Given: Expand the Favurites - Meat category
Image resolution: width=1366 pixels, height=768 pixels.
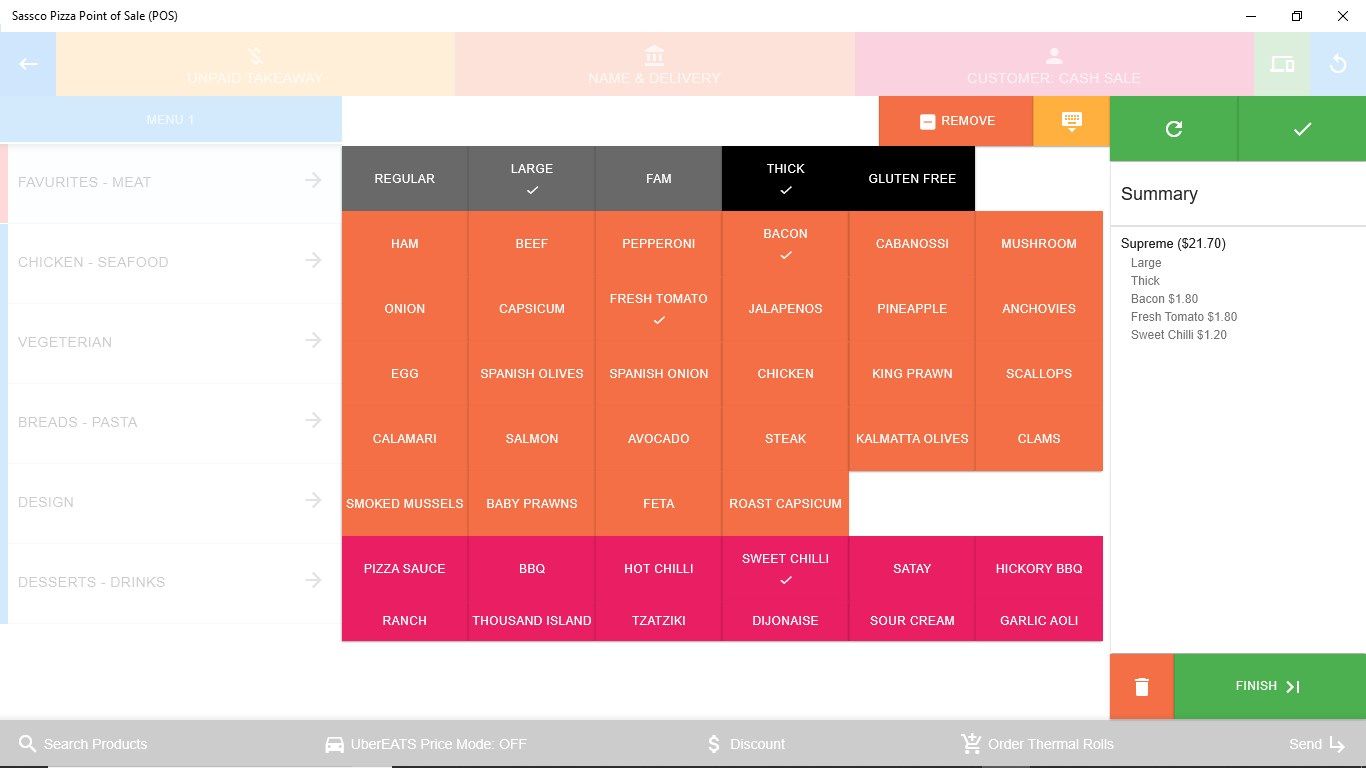Looking at the screenshot, I should coord(171,182).
